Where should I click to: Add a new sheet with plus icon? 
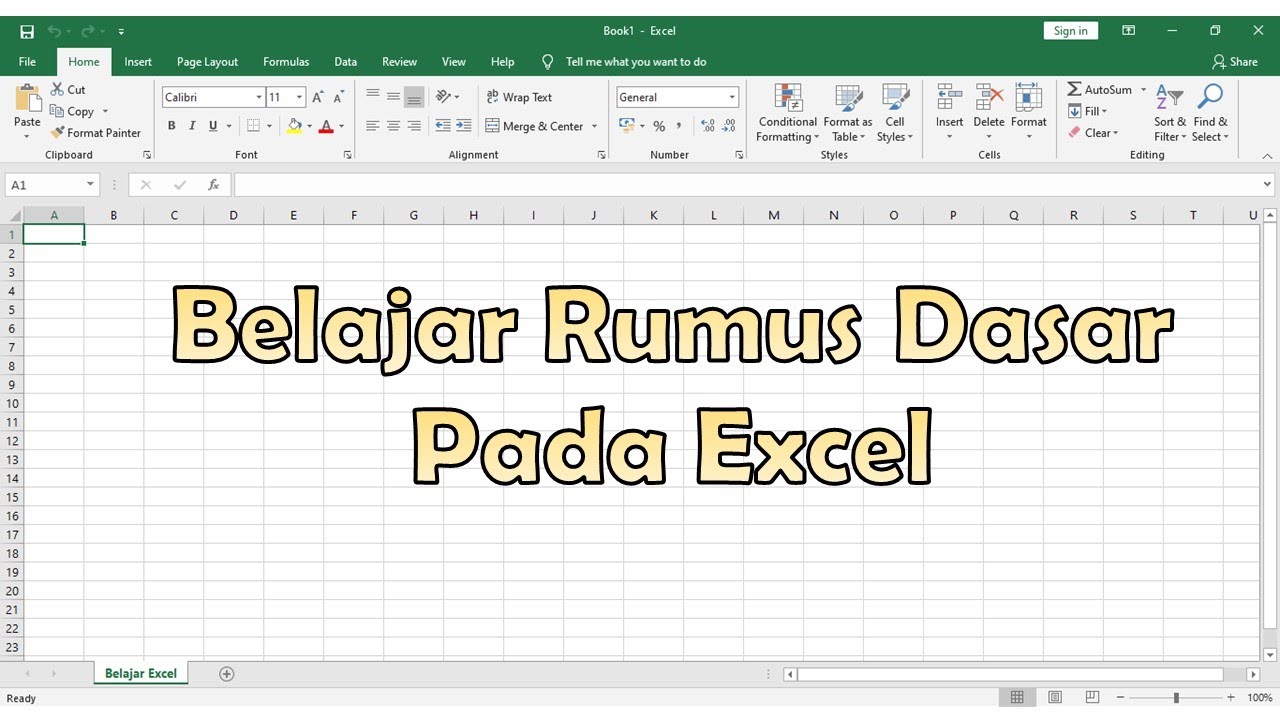(227, 674)
